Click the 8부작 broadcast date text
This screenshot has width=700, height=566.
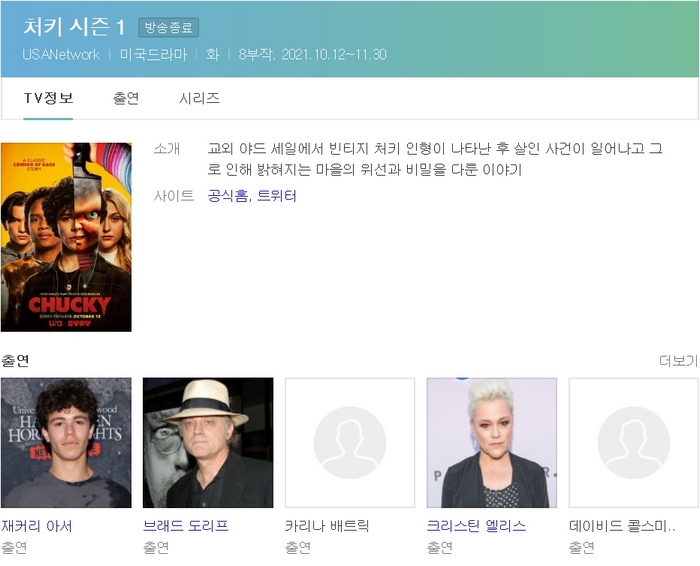tap(312, 54)
